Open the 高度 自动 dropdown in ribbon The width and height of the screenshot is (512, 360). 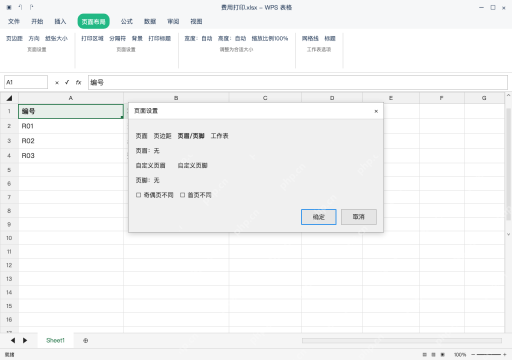point(232,38)
